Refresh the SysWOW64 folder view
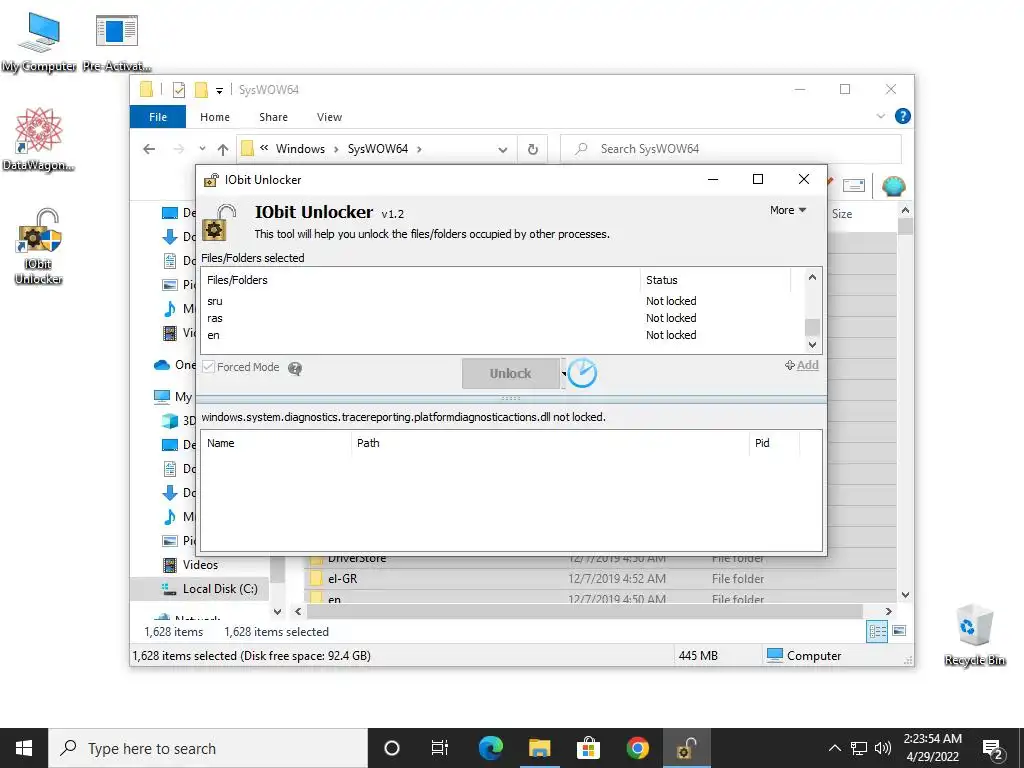 (533, 150)
